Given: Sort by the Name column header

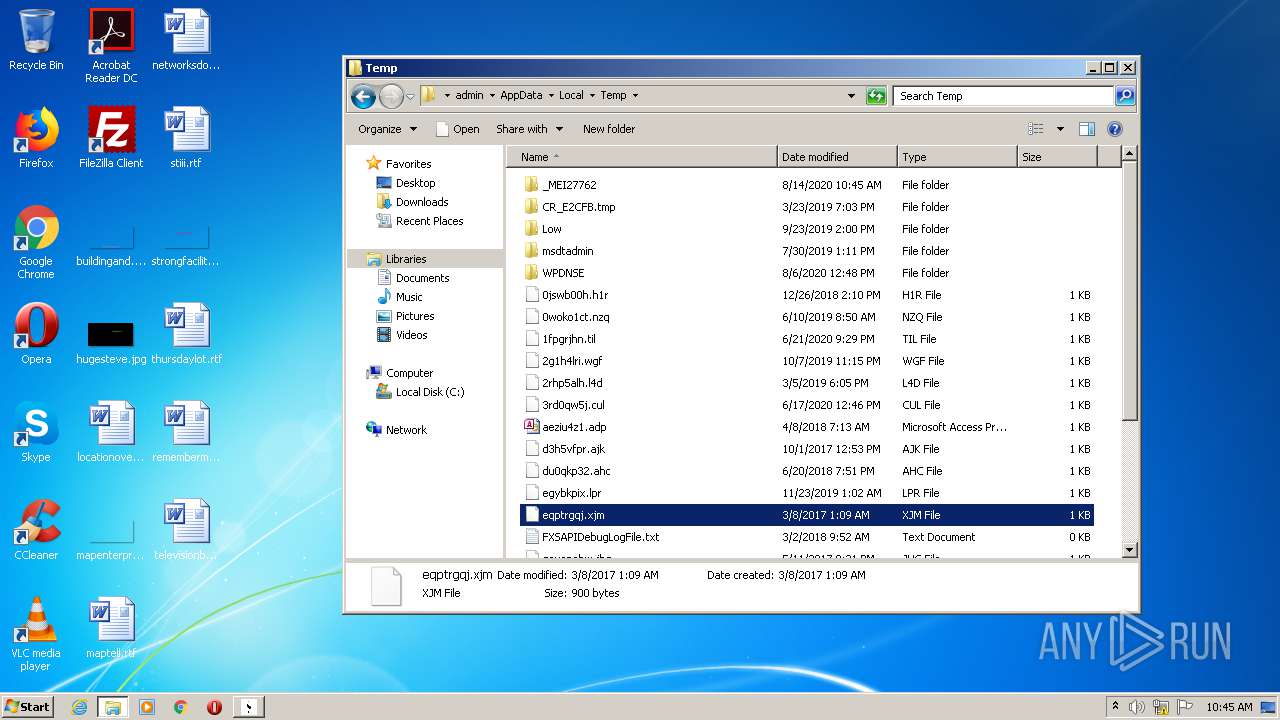Looking at the screenshot, I should [641, 157].
